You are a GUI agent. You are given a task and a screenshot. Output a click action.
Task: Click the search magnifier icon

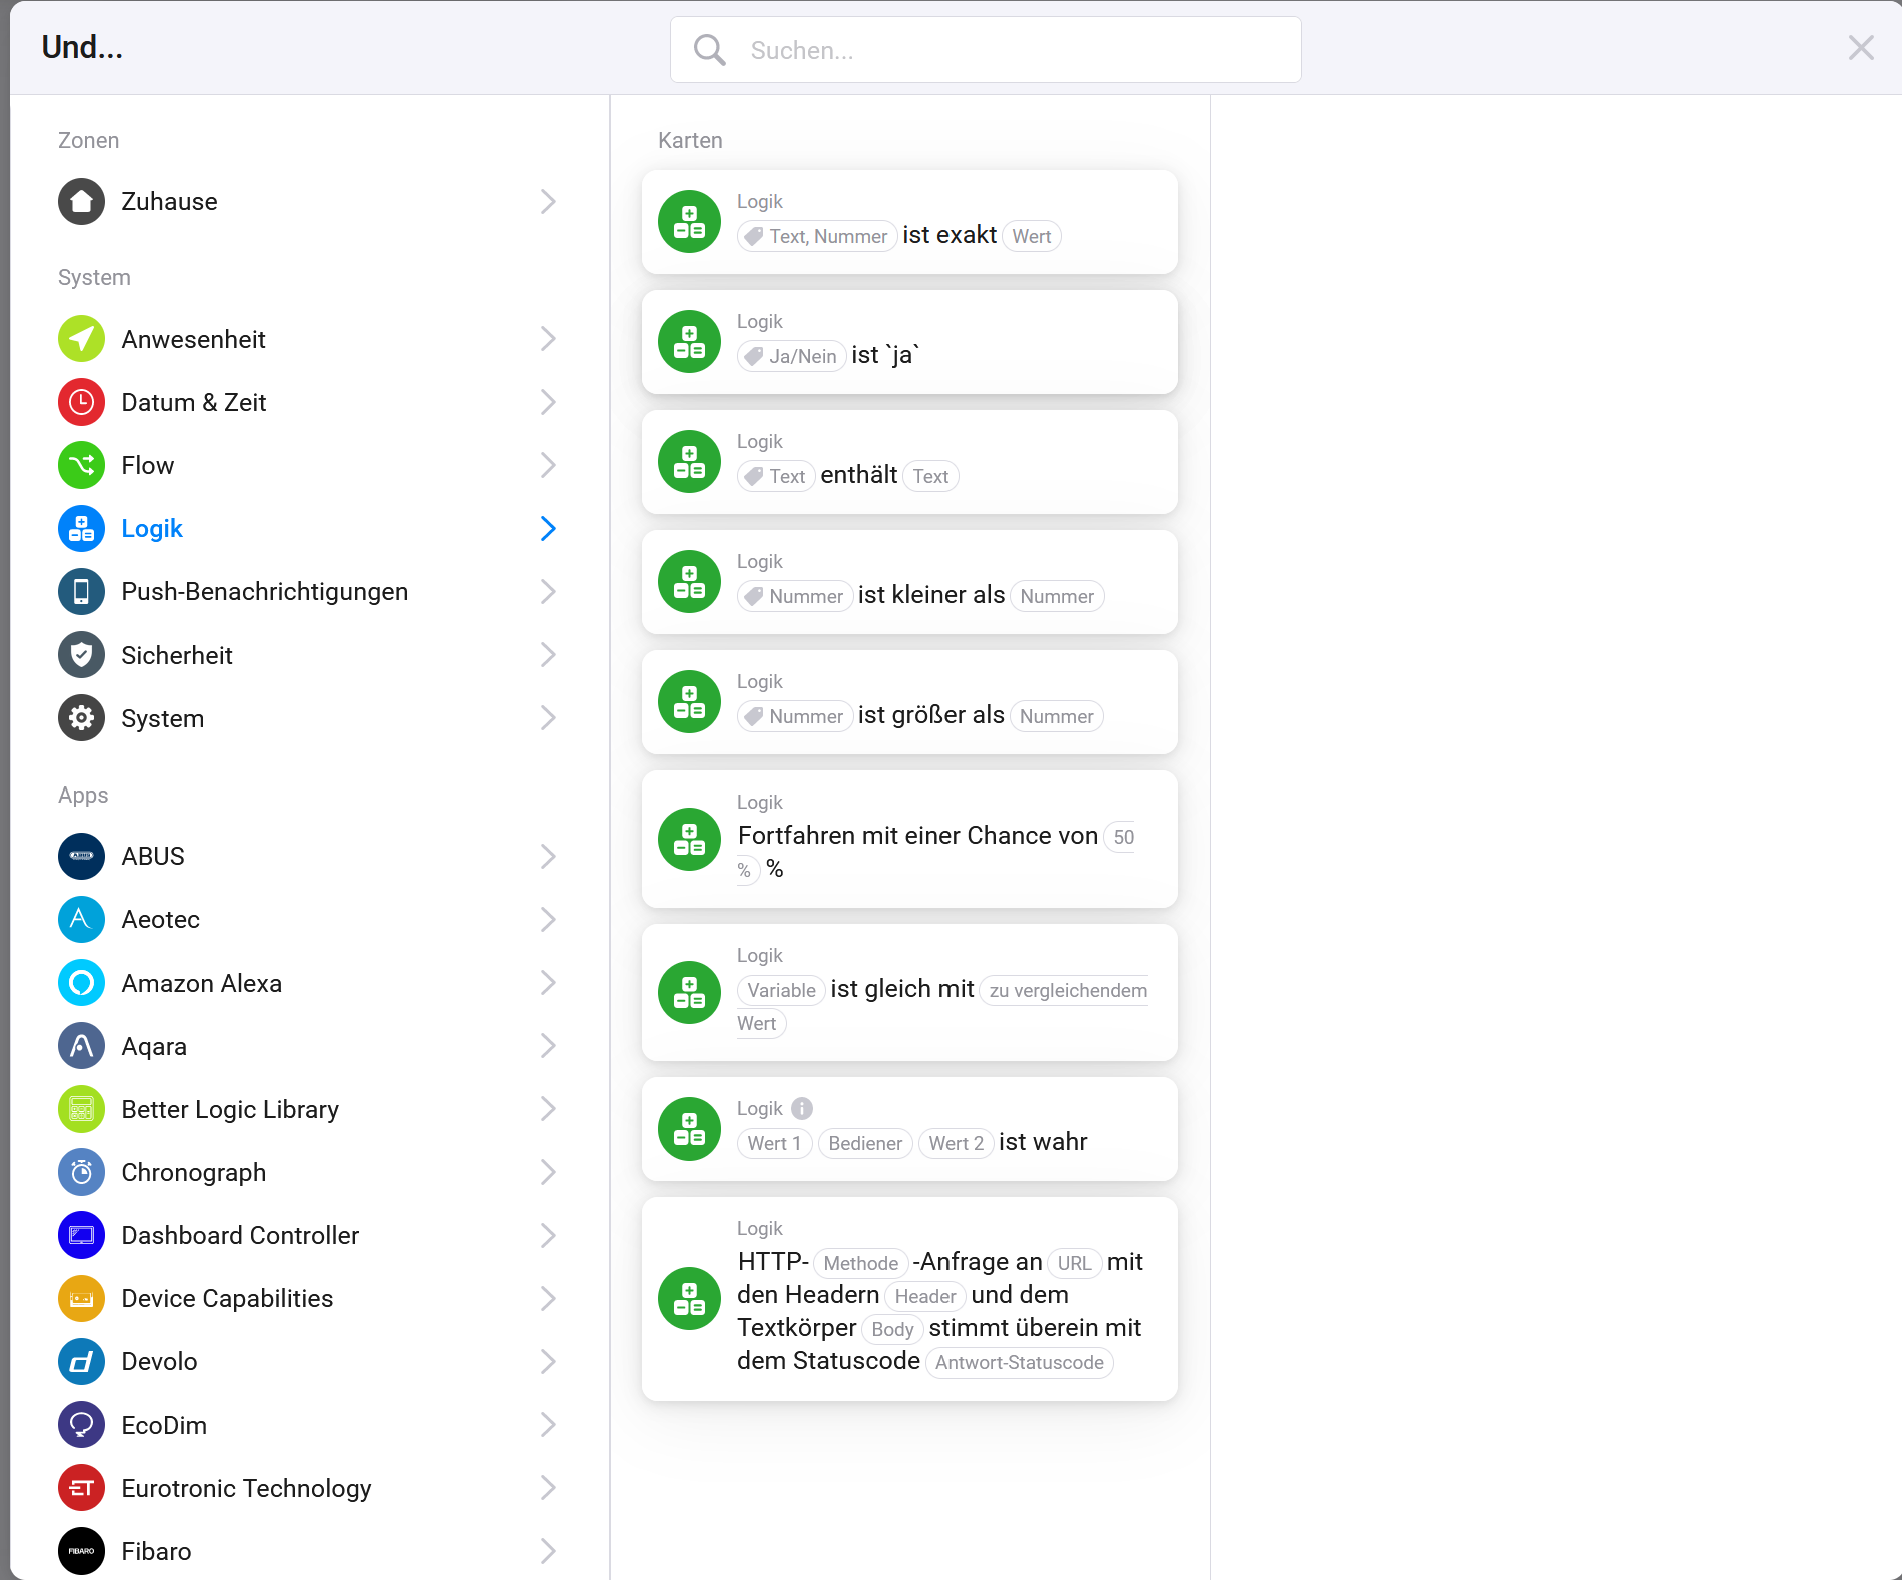click(x=709, y=50)
